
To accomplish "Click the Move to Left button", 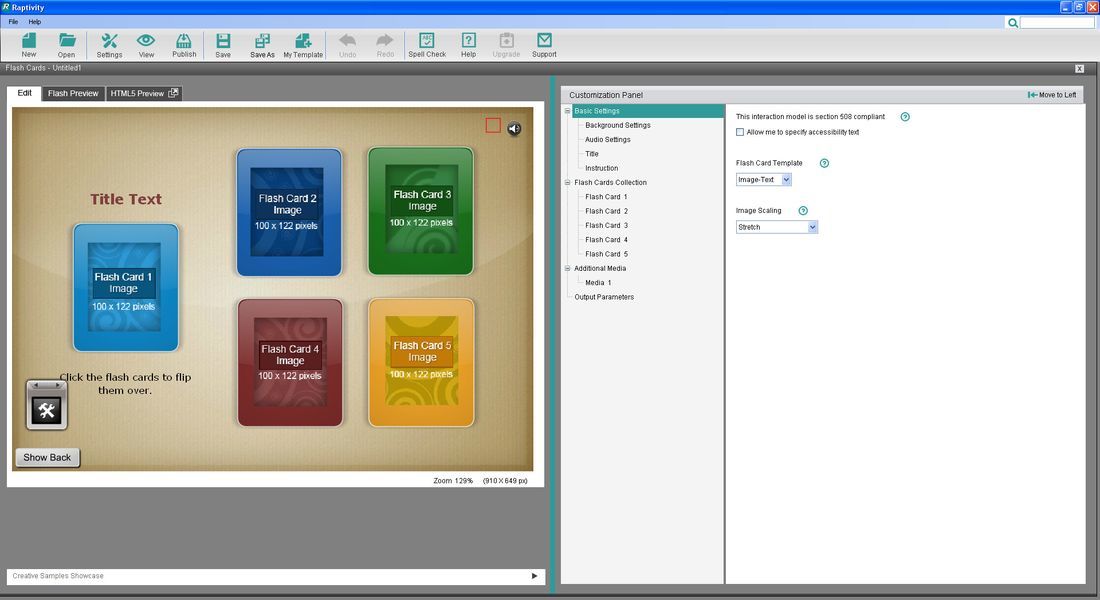I will (1051, 95).
